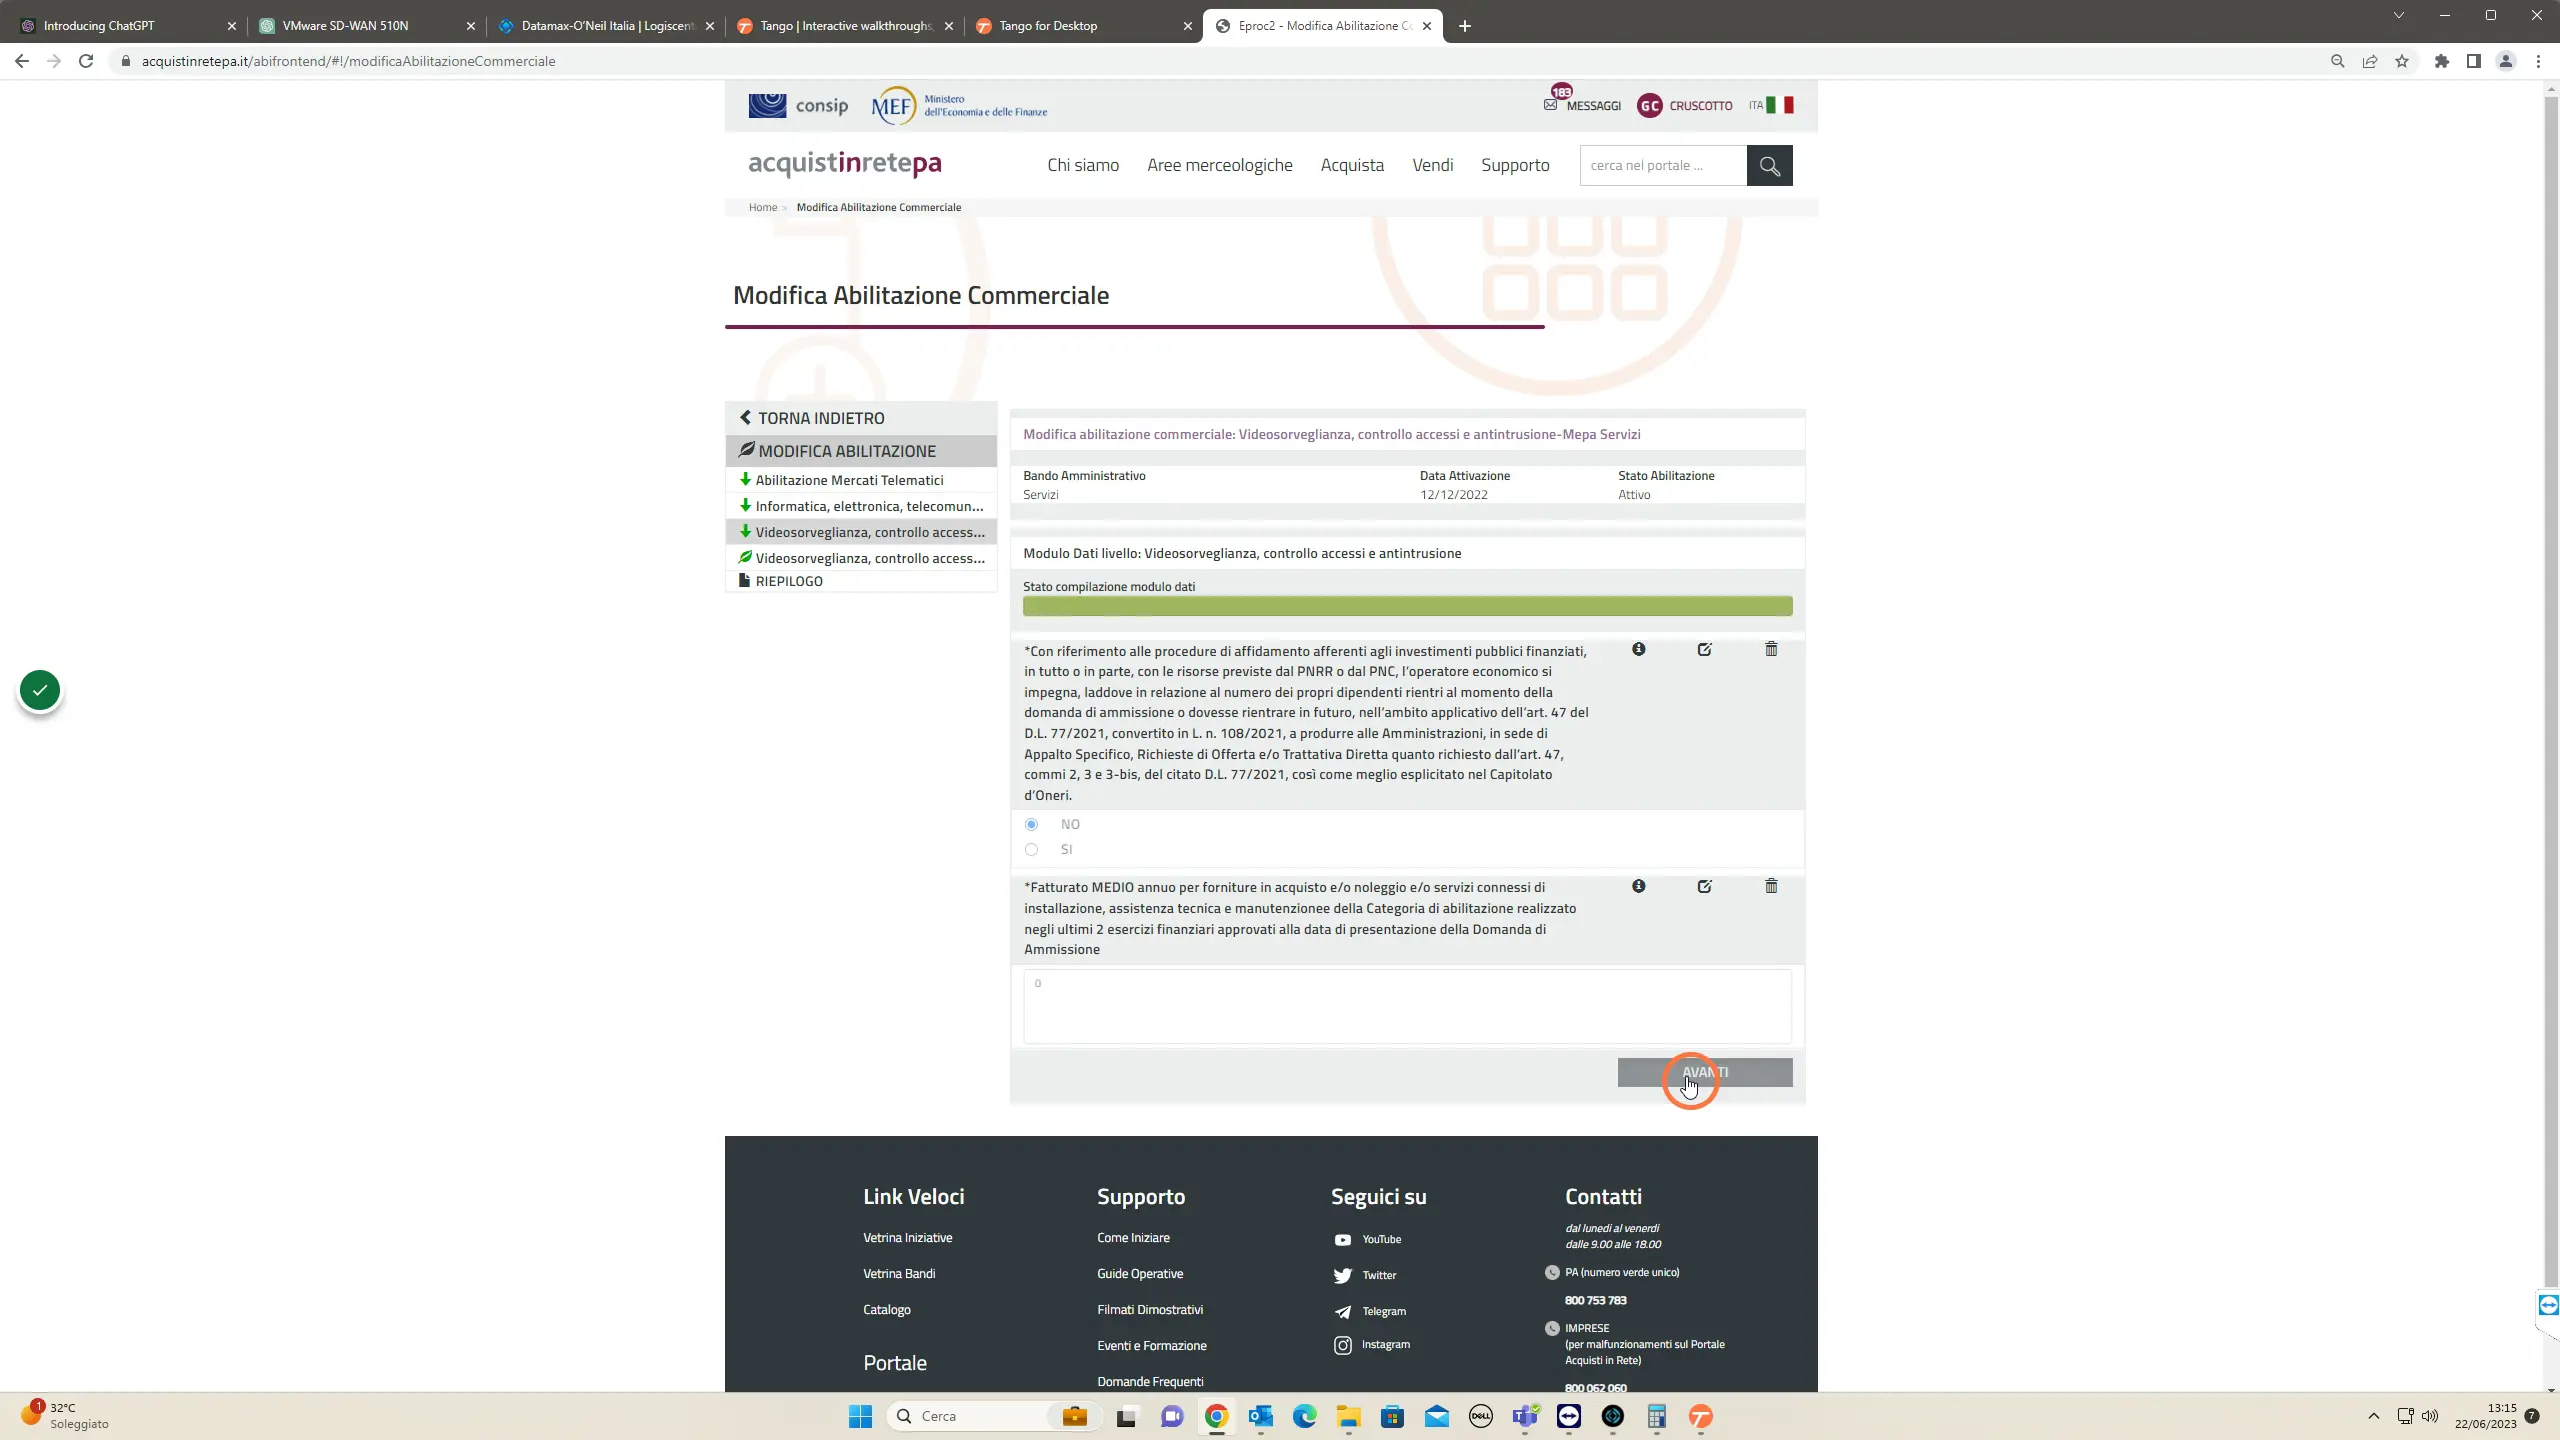Select MODIFICA ABILITAZIONE in the sidebar
Screen dimensions: 2560x1440
[x=861, y=451]
